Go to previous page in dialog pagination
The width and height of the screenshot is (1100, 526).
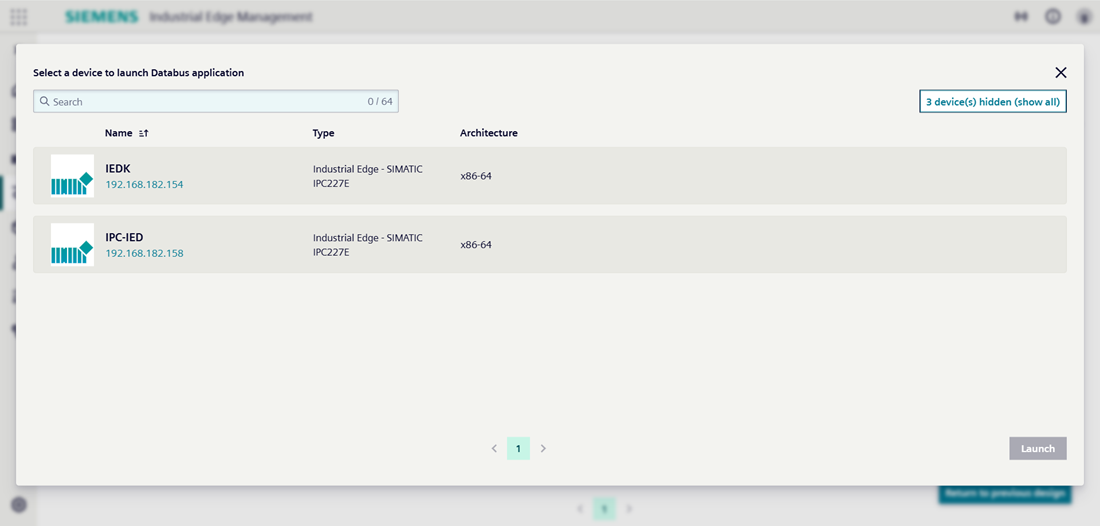pos(494,448)
